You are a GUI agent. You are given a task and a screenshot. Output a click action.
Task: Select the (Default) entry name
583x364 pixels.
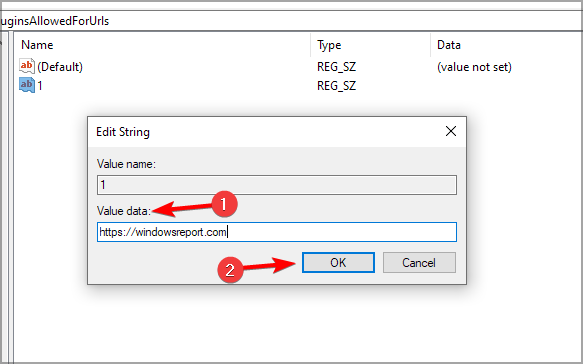(x=60, y=67)
